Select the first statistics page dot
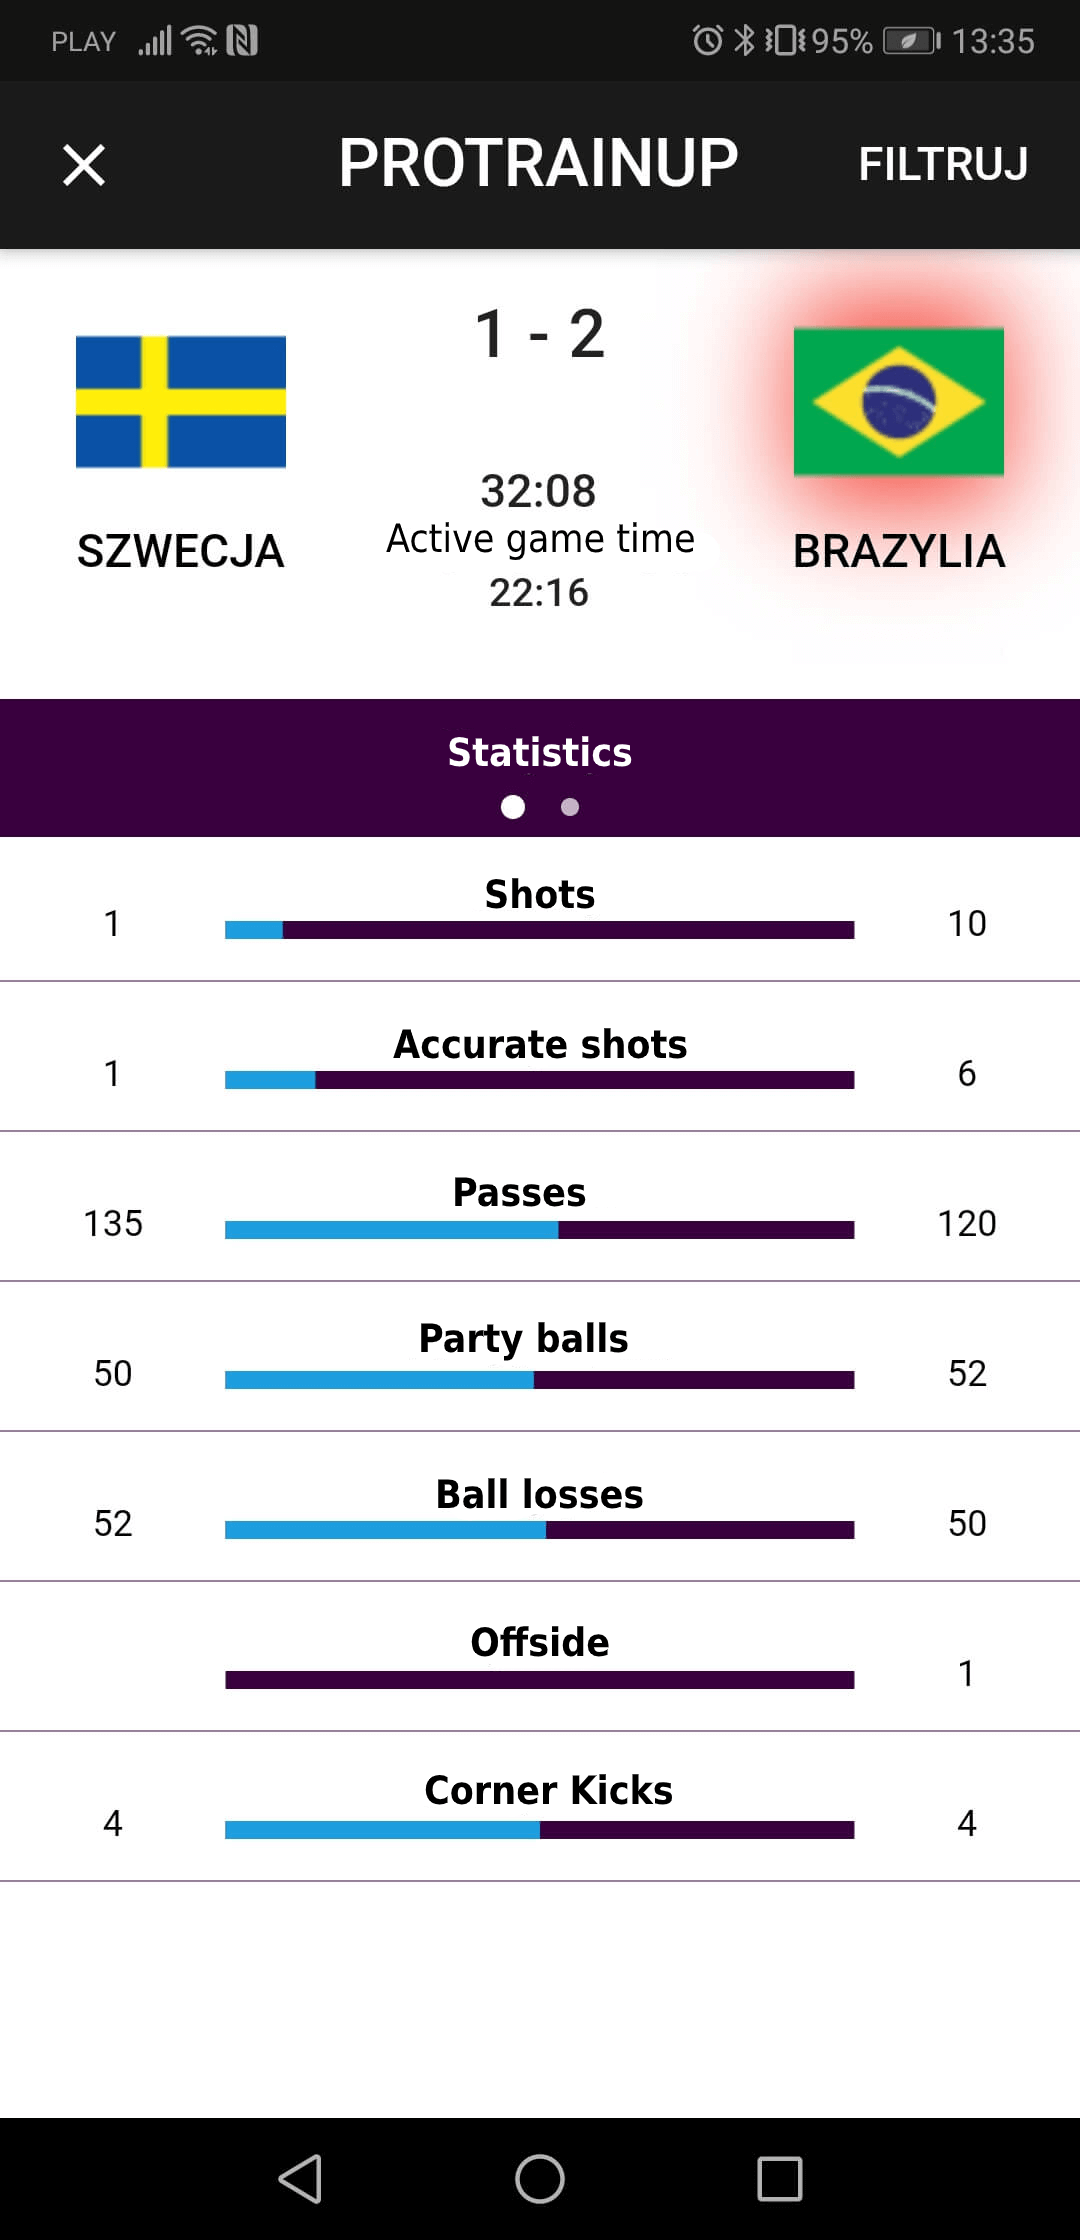Image resolution: width=1080 pixels, height=2240 pixels. tap(513, 807)
